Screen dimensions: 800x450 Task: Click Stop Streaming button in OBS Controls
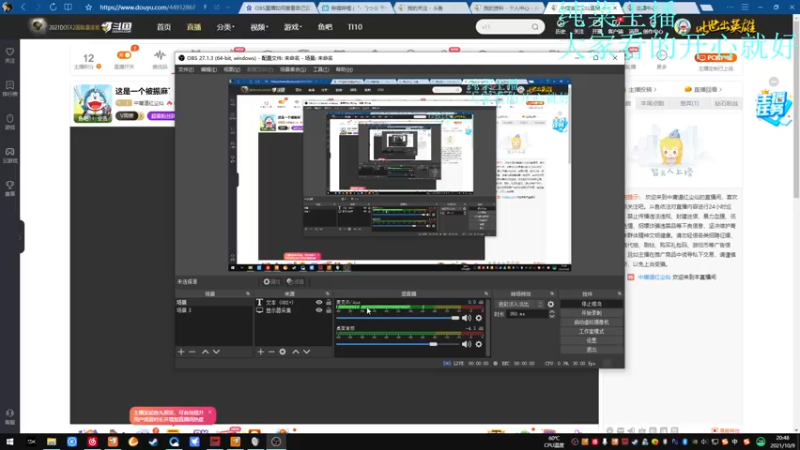[591, 304]
